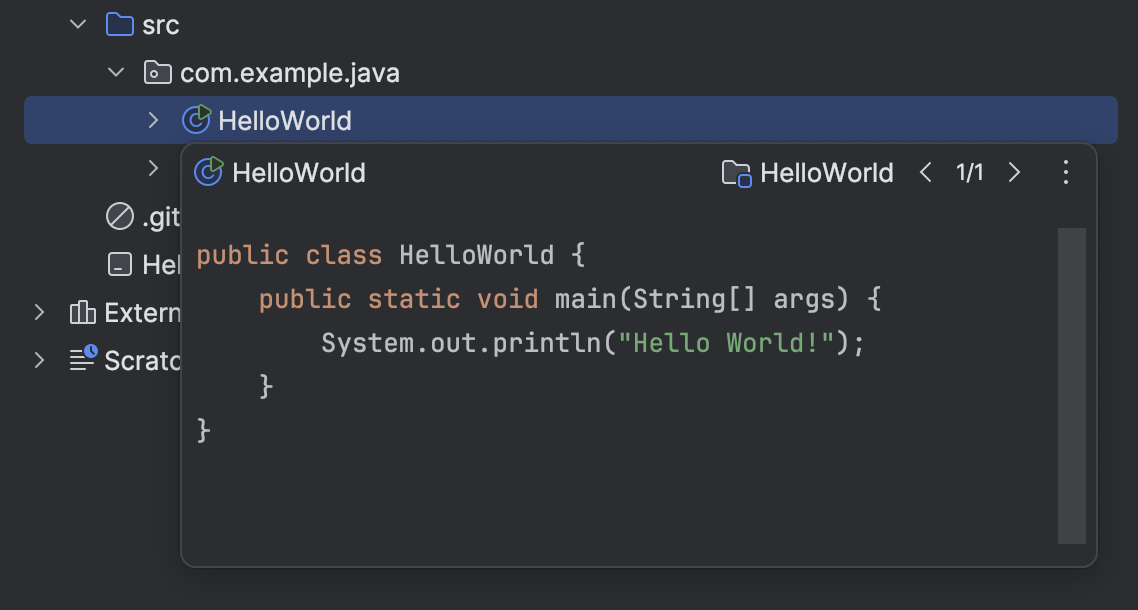Image resolution: width=1138 pixels, height=610 pixels.
Task: Click the Scratches and Consoles icon
Action: tap(82, 359)
